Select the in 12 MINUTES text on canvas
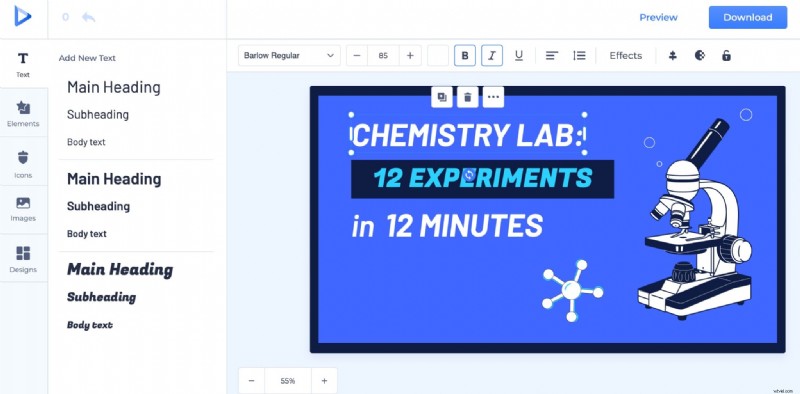 pos(447,226)
